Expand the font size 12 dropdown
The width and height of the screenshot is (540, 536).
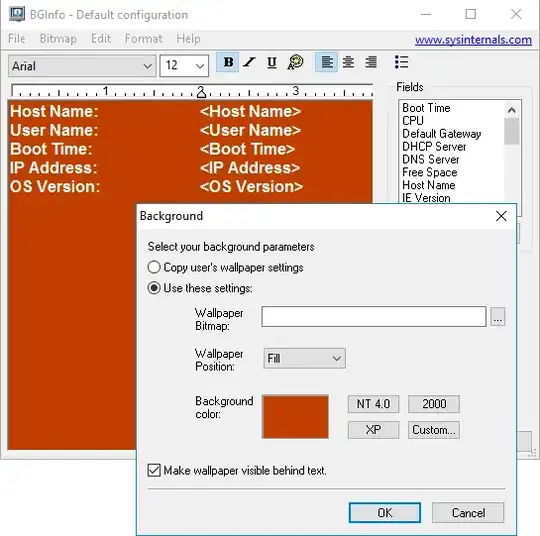pos(184,65)
